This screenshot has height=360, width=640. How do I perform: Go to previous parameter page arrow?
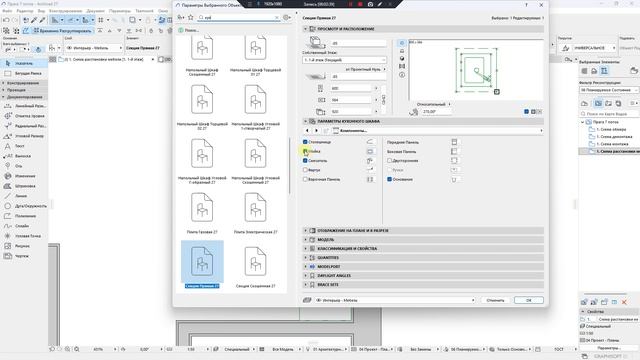(x=307, y=131)
